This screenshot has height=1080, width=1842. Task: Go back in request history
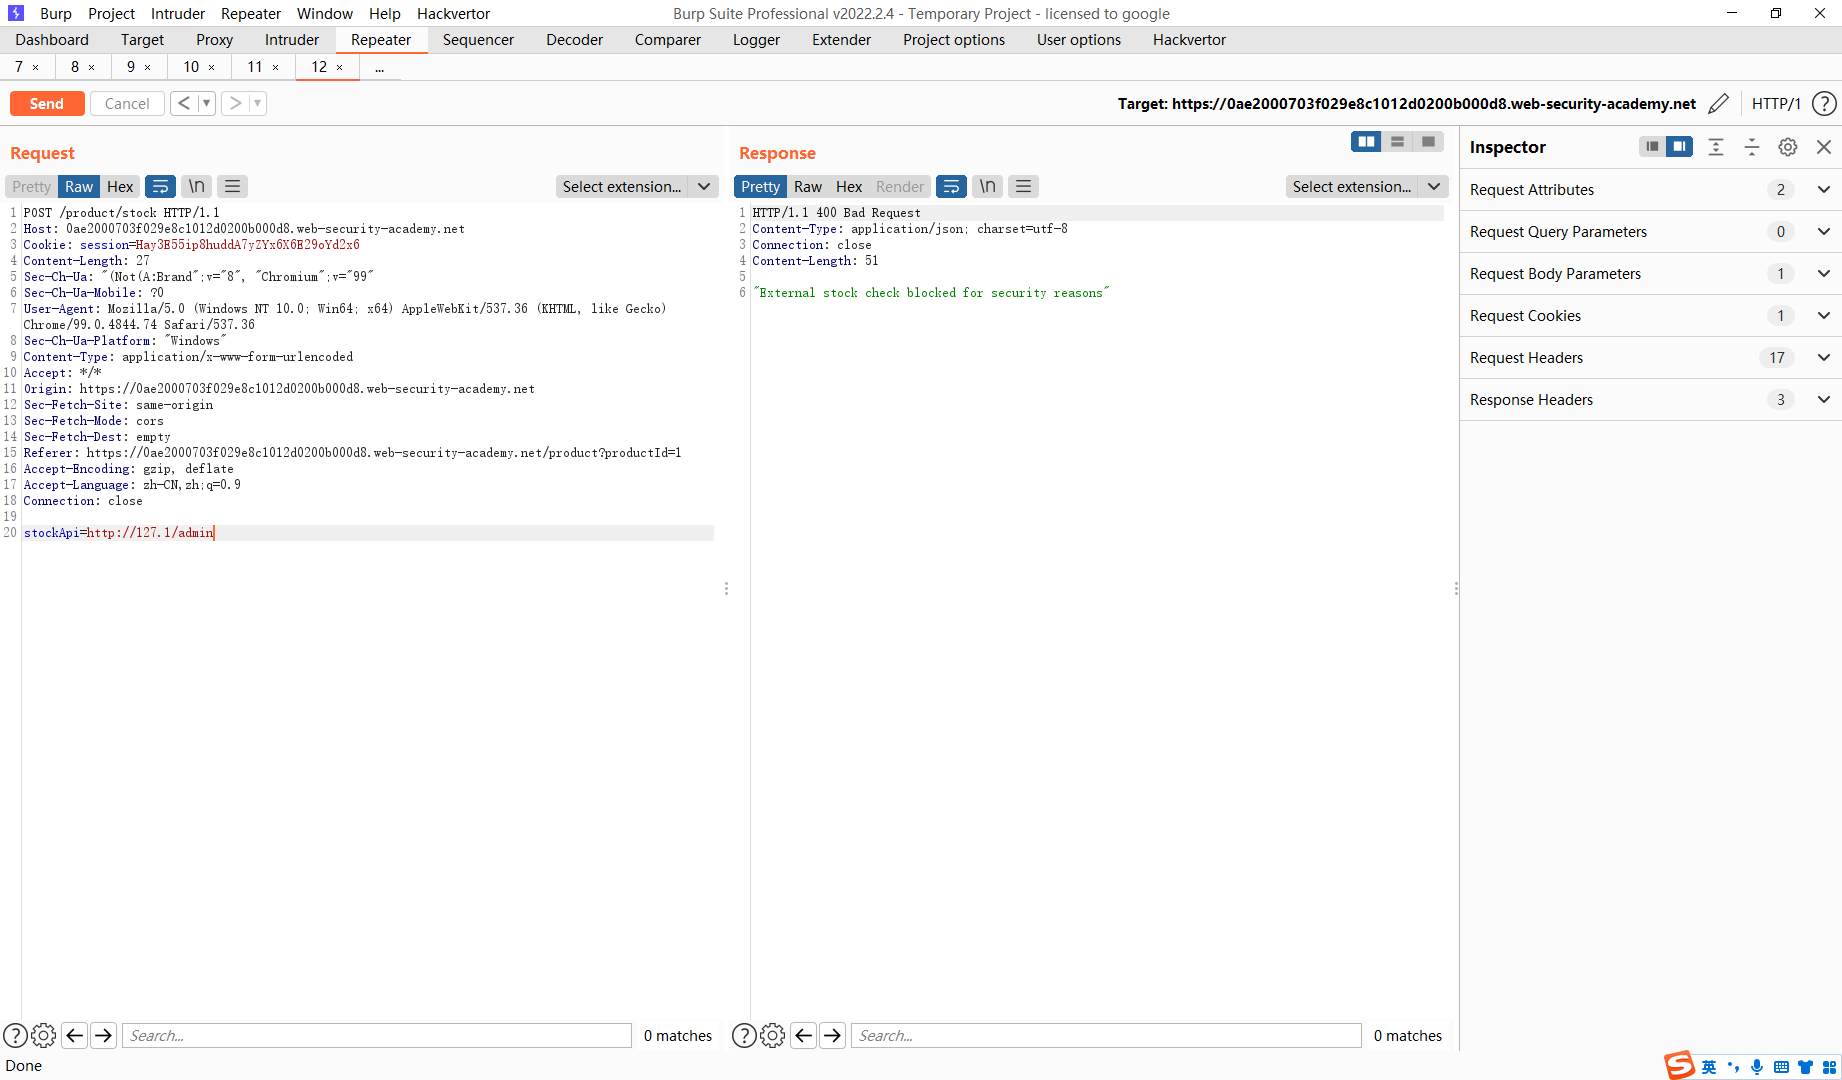click(184, 103)
